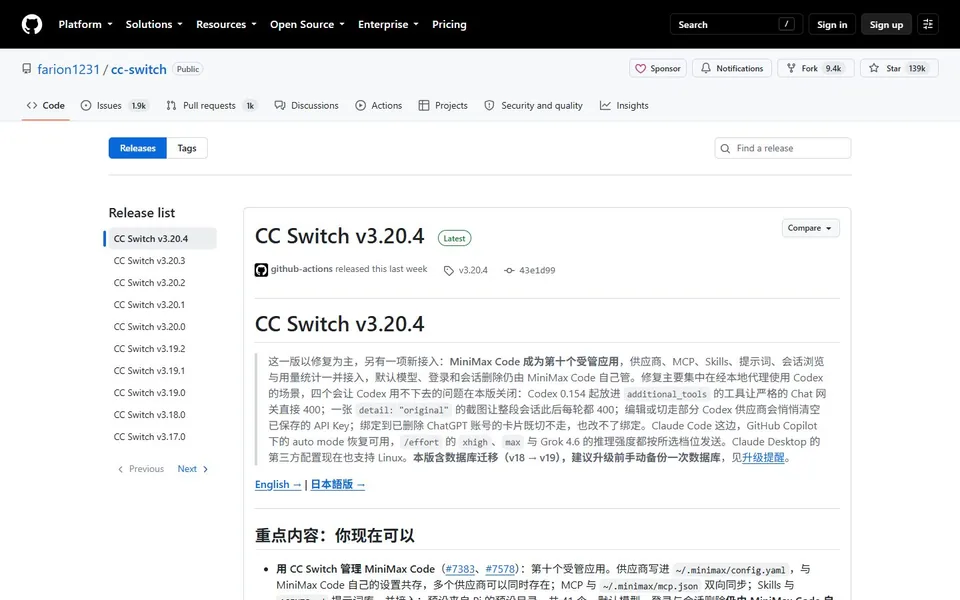Viewport: 960px width, 600px height.
Task: Open the Security and quality tab
Action: click(533, 105)
